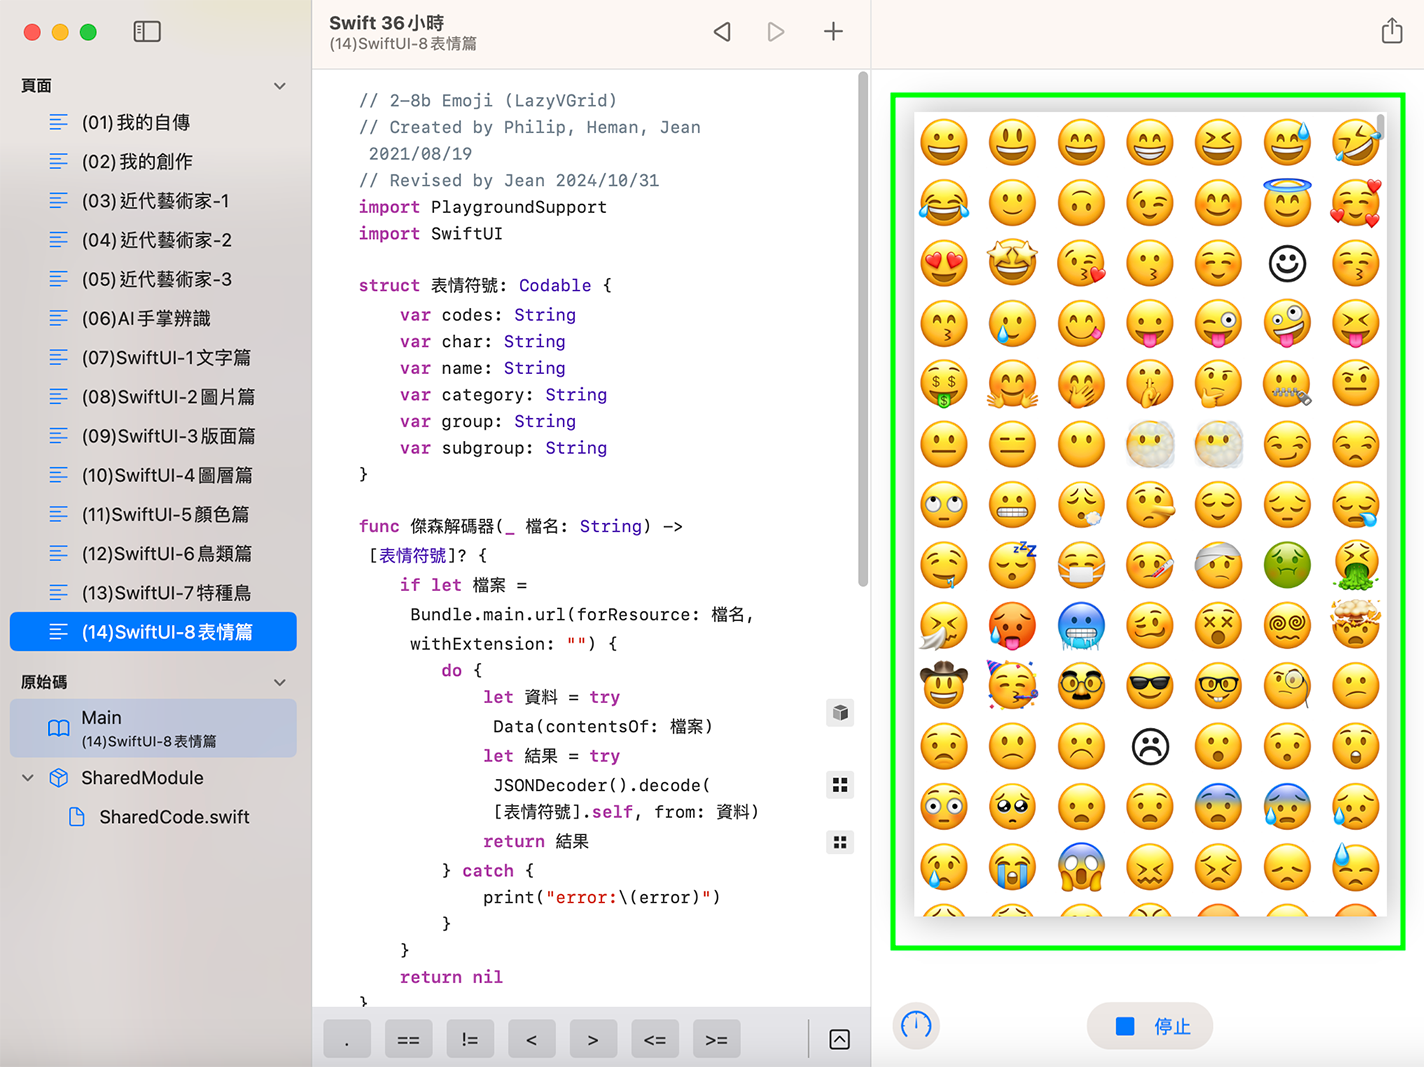Insert the != operator shortcut
Viewport: 1424px width, 1067px height.
pyautogui.click(x=470, y=1040)
